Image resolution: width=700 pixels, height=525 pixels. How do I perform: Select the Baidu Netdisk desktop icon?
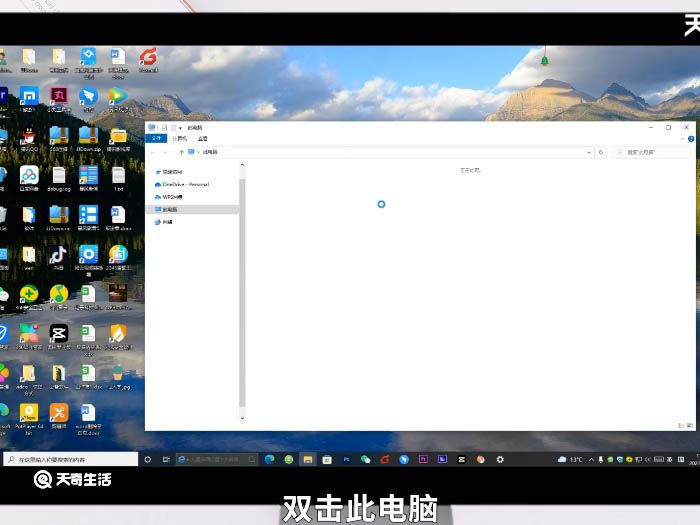pyautogui.click(x=29, y=178)
